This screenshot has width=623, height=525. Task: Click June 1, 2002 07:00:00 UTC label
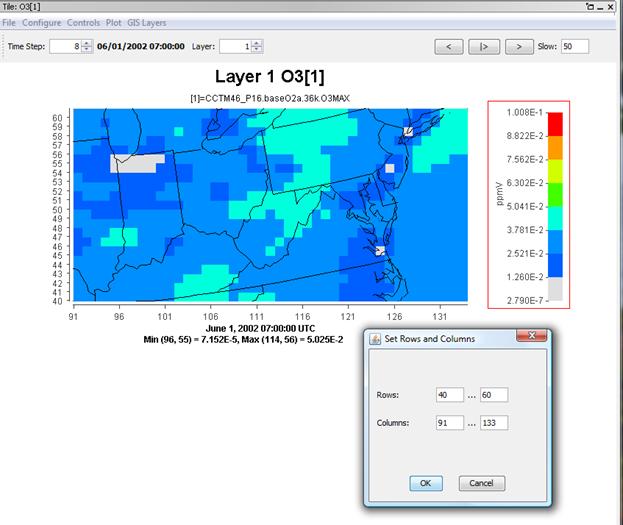[260, 329]
